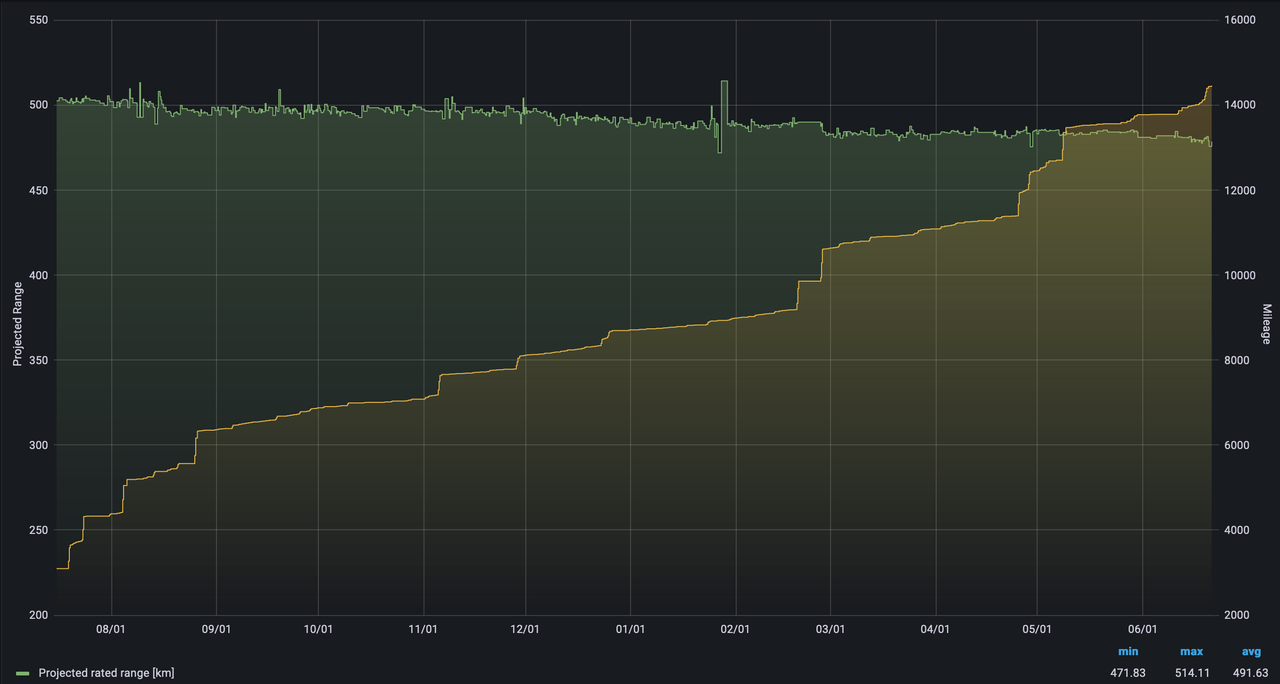
Task: Click the 14000 mileage axis value
Action: click(1238, 105)
